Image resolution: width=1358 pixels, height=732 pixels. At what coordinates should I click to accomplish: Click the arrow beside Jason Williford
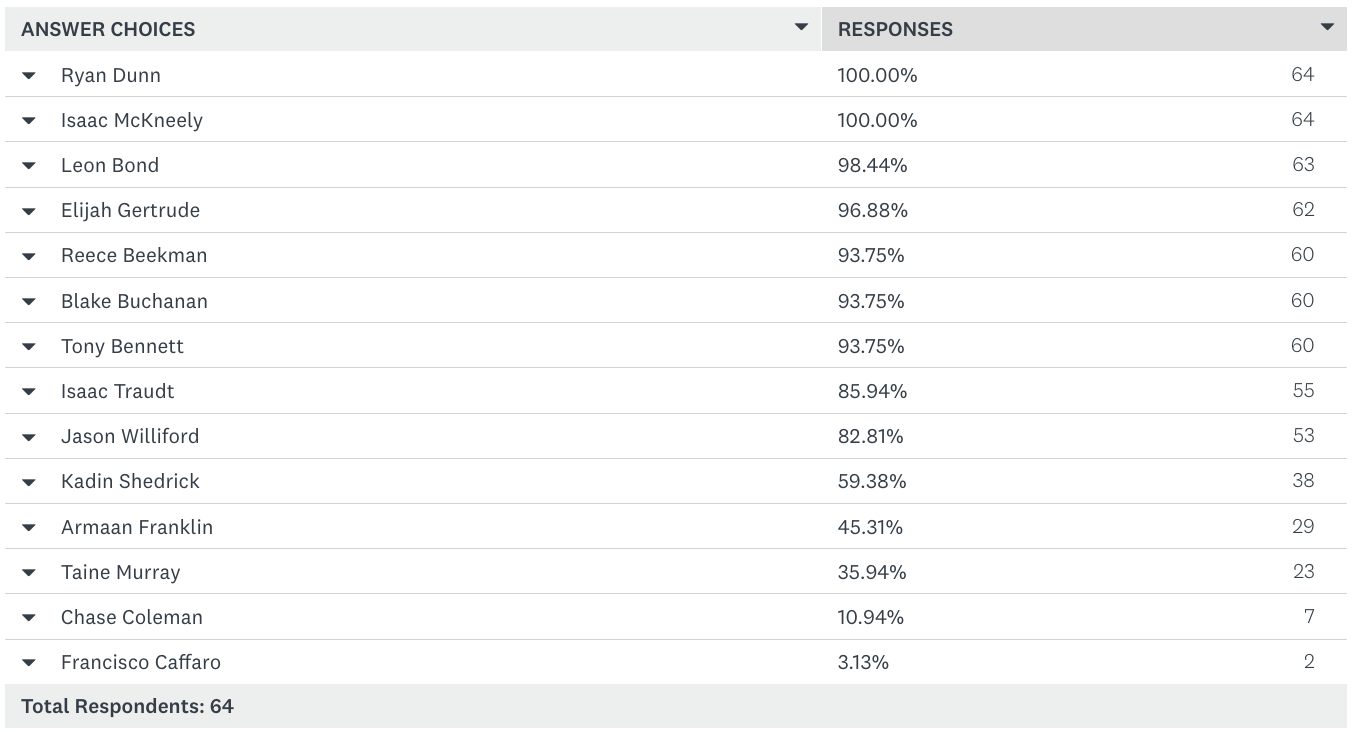[x=29, y=437]
